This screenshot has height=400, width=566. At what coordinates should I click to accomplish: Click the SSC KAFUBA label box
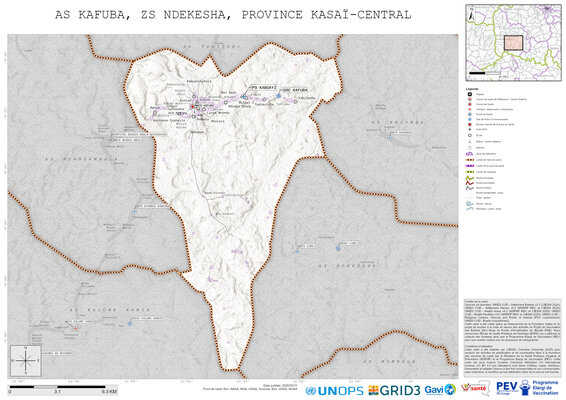coord(295,90)
